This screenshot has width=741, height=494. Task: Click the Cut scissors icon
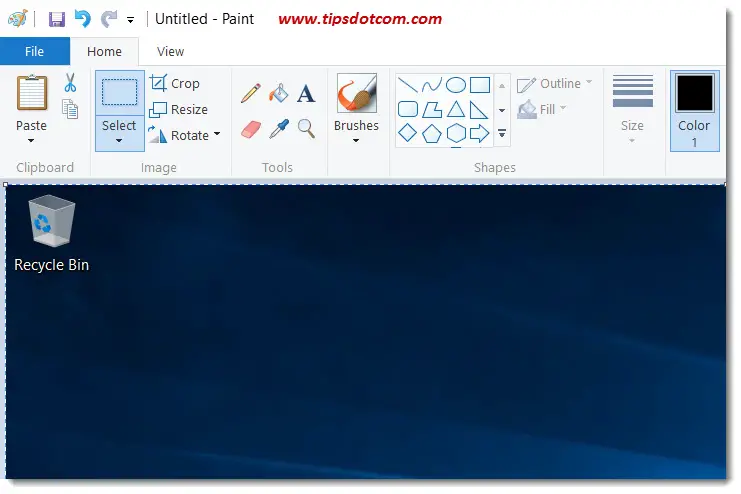(70, 83)
